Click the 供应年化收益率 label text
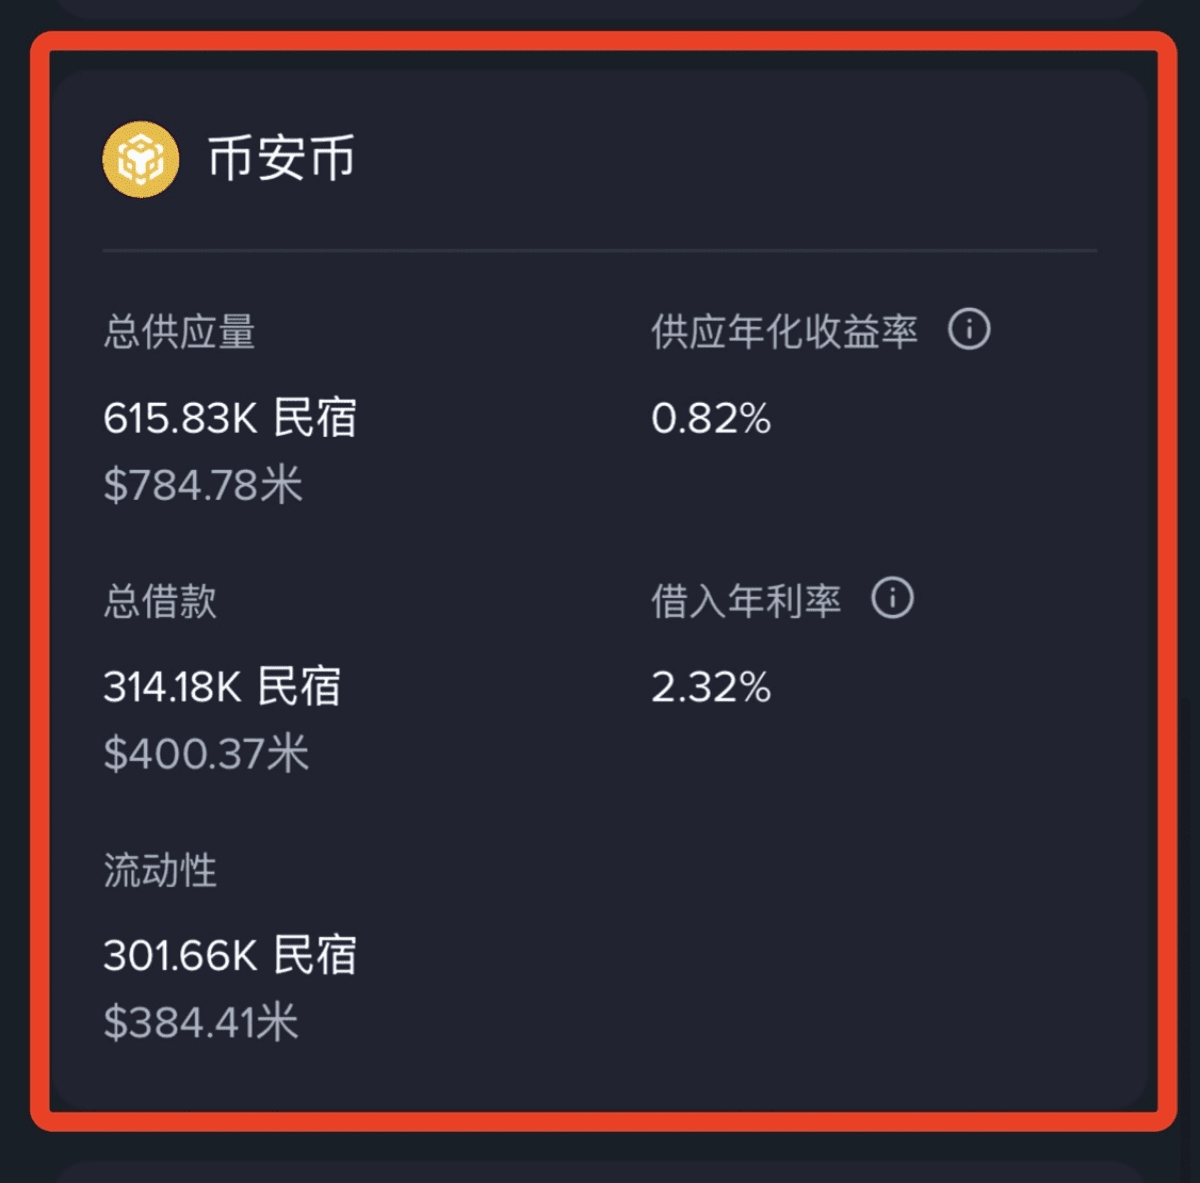 (x=784, y=332)
